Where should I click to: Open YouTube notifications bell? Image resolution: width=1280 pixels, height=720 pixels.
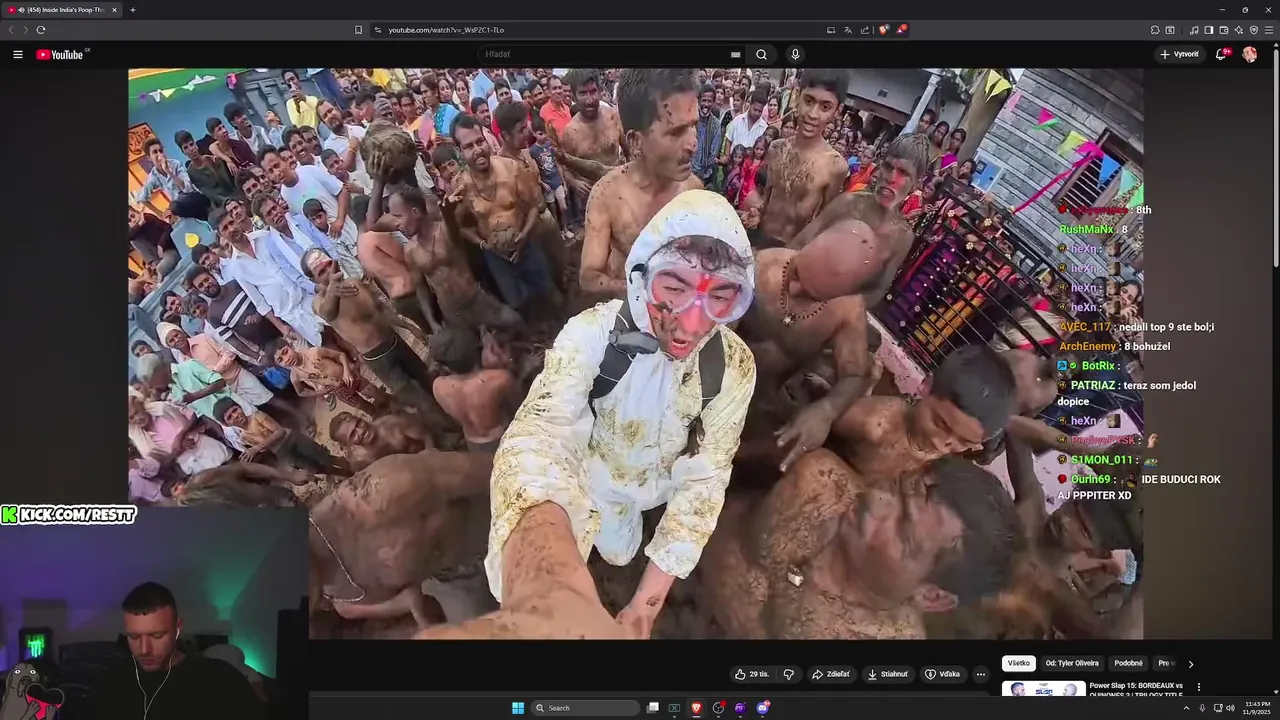(1221, 55)
